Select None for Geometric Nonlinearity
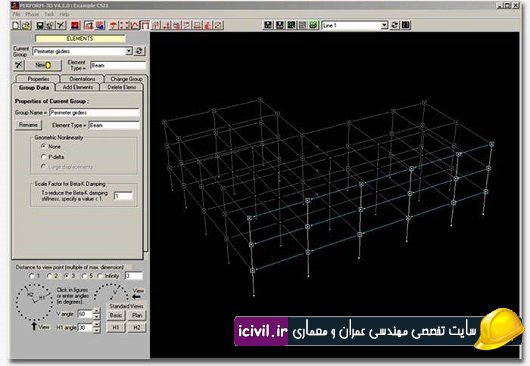530x366 pixels. [43, 146]
